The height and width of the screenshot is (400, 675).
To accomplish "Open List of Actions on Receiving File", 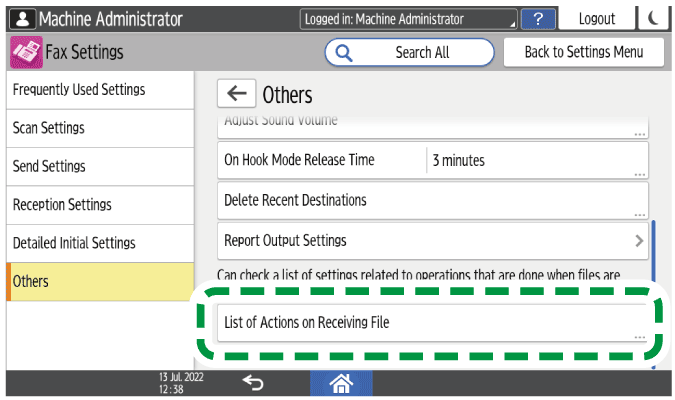I will coord(433,323).
